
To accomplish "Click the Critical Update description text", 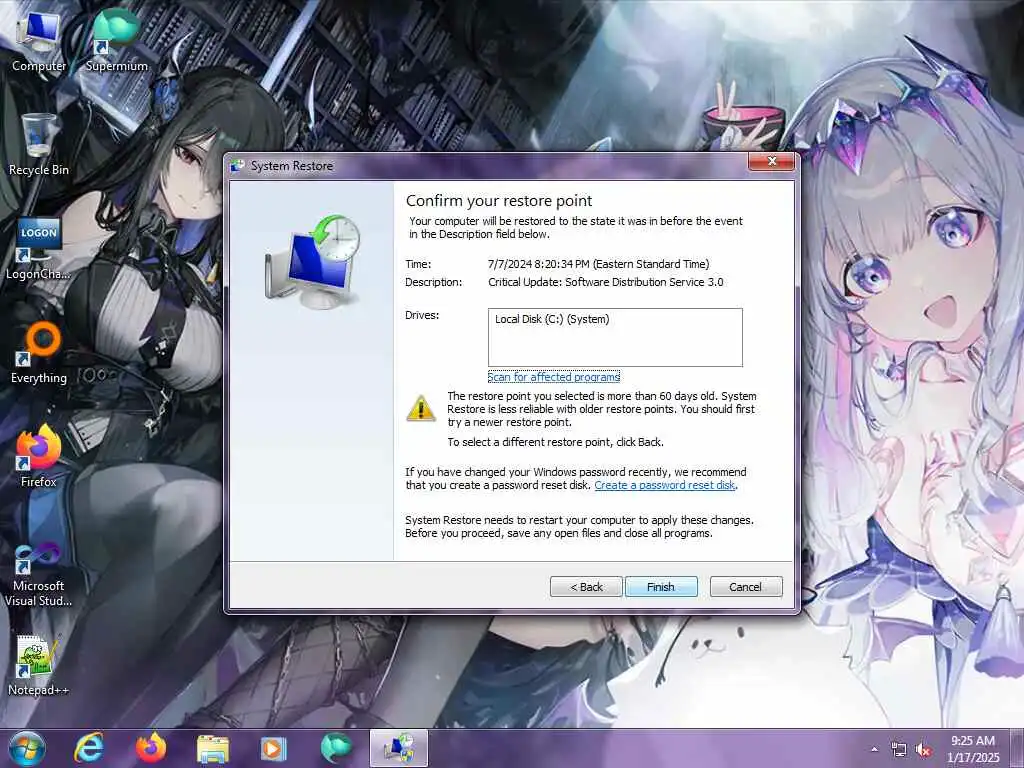I will (x=605, y=282).
